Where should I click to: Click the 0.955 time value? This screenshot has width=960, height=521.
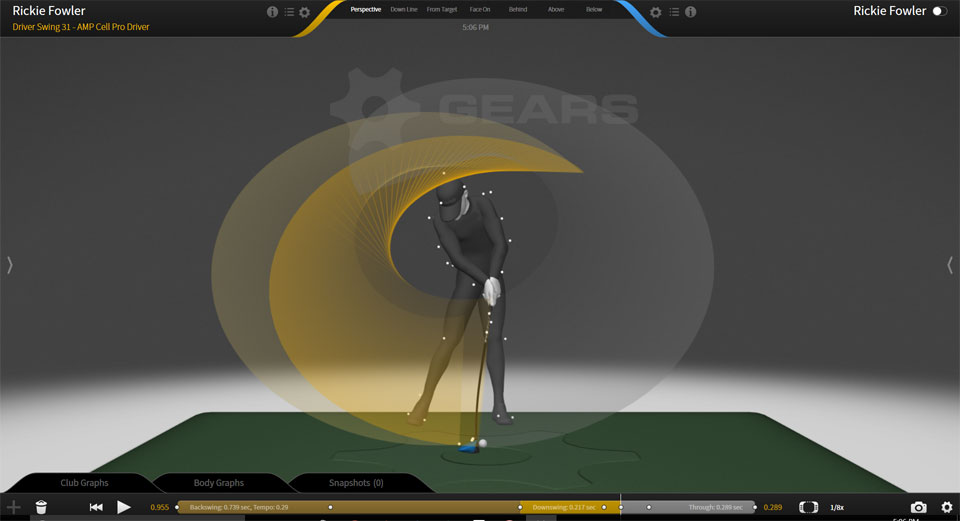coord(160,508)
